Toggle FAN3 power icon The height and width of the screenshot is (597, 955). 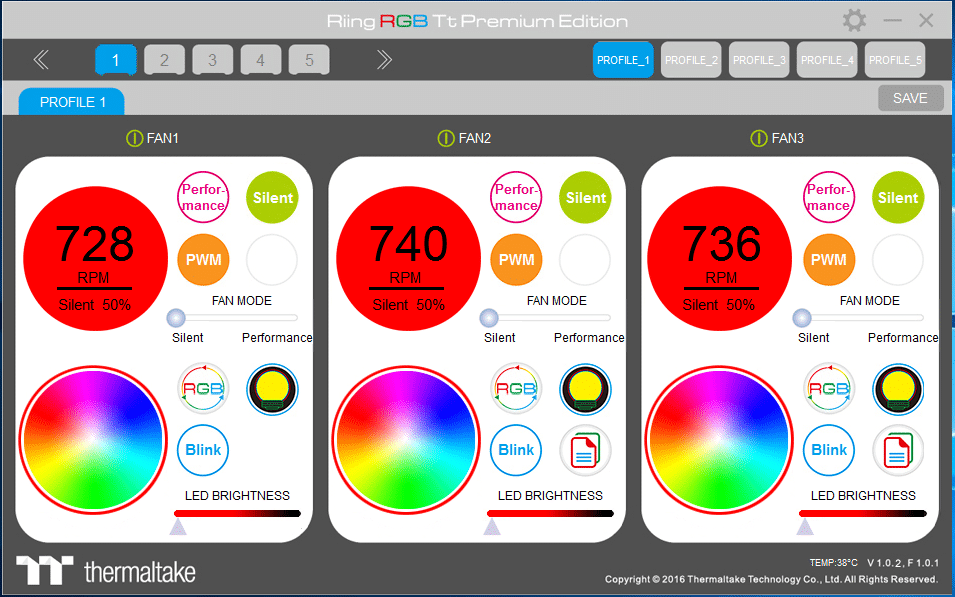point(758,138)
